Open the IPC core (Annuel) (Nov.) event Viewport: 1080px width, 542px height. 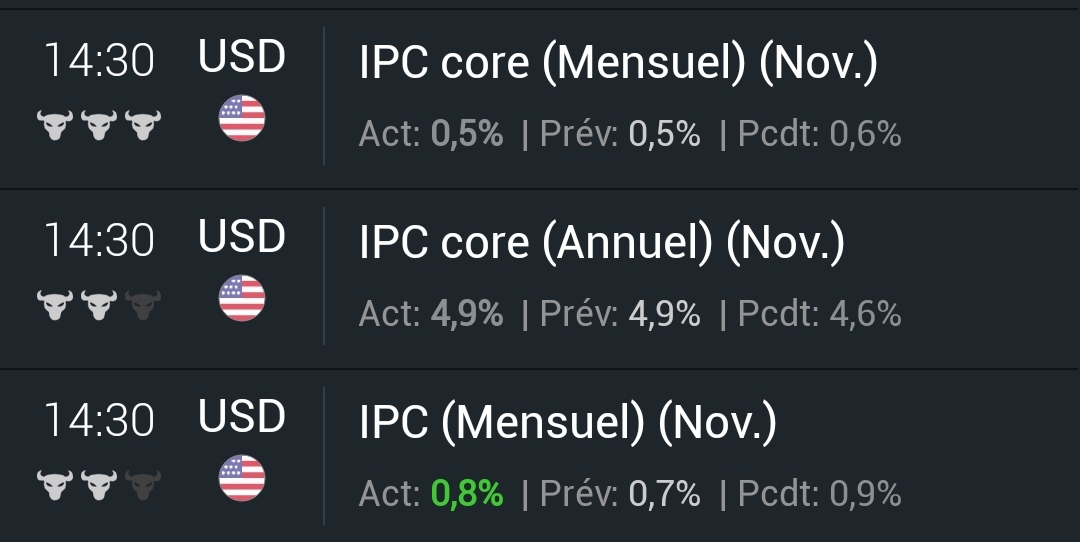click(x=601, y=243)
